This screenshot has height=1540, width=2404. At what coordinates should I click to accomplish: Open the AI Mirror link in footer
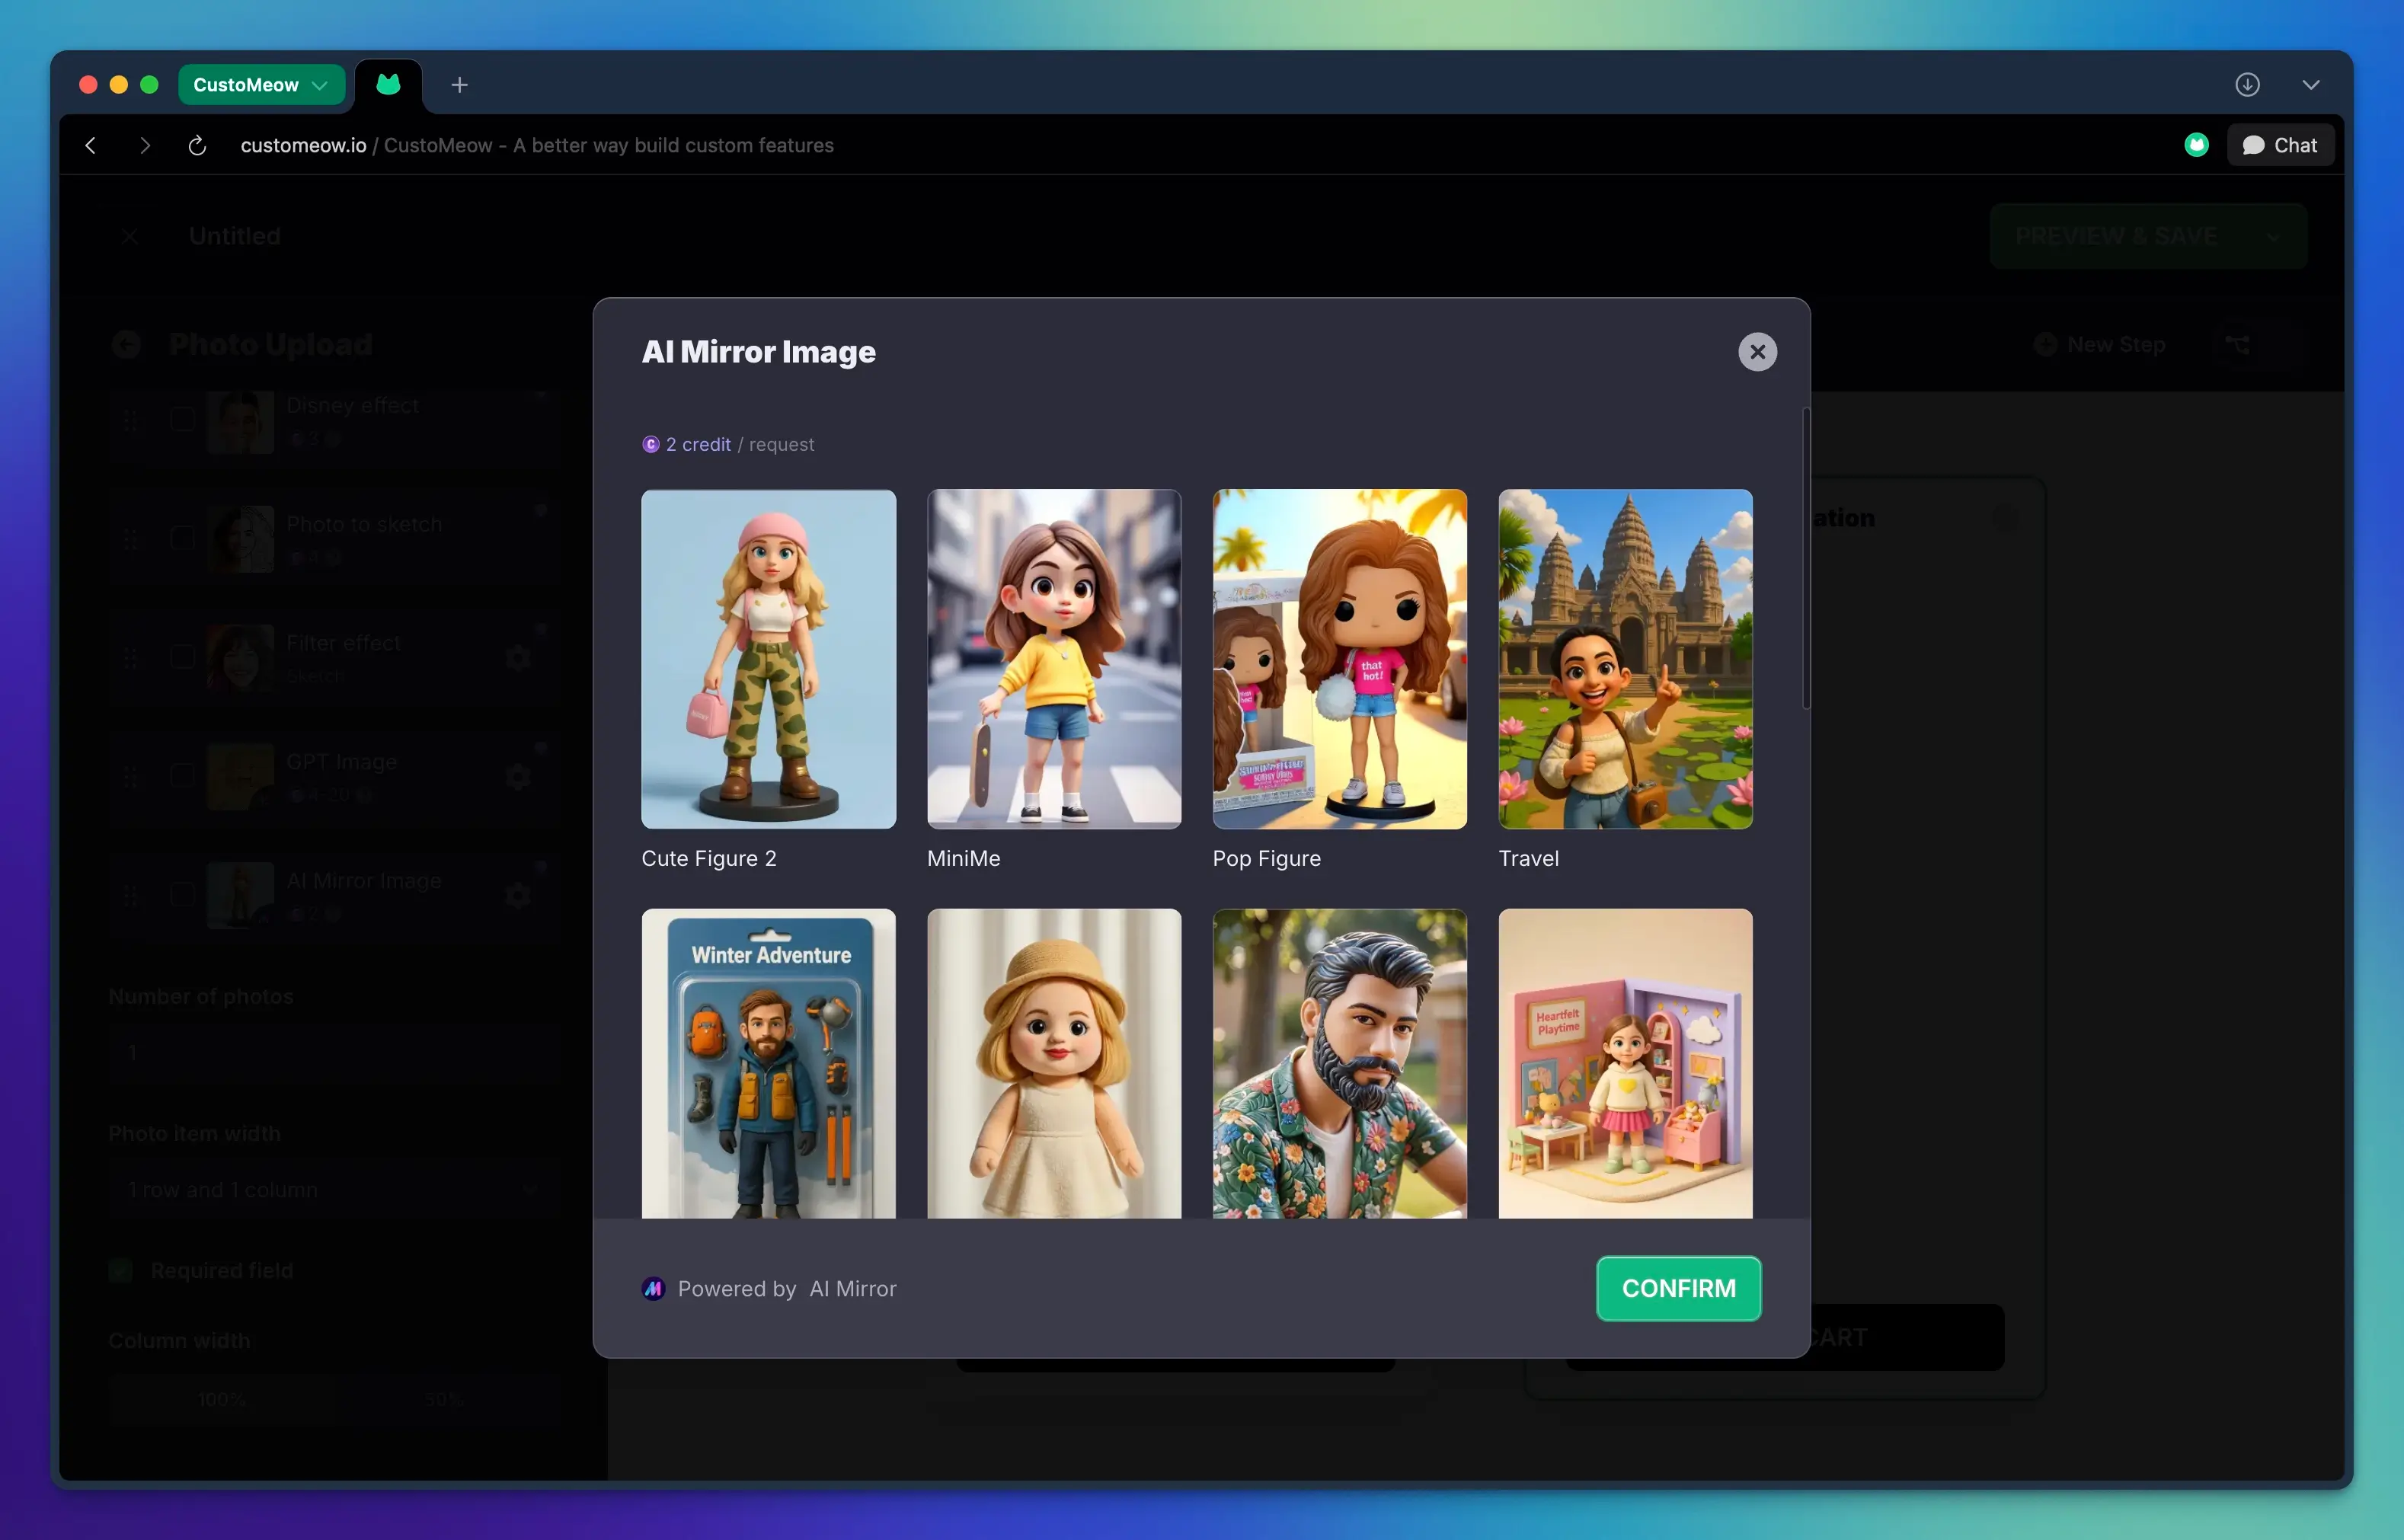point(853,1289)
